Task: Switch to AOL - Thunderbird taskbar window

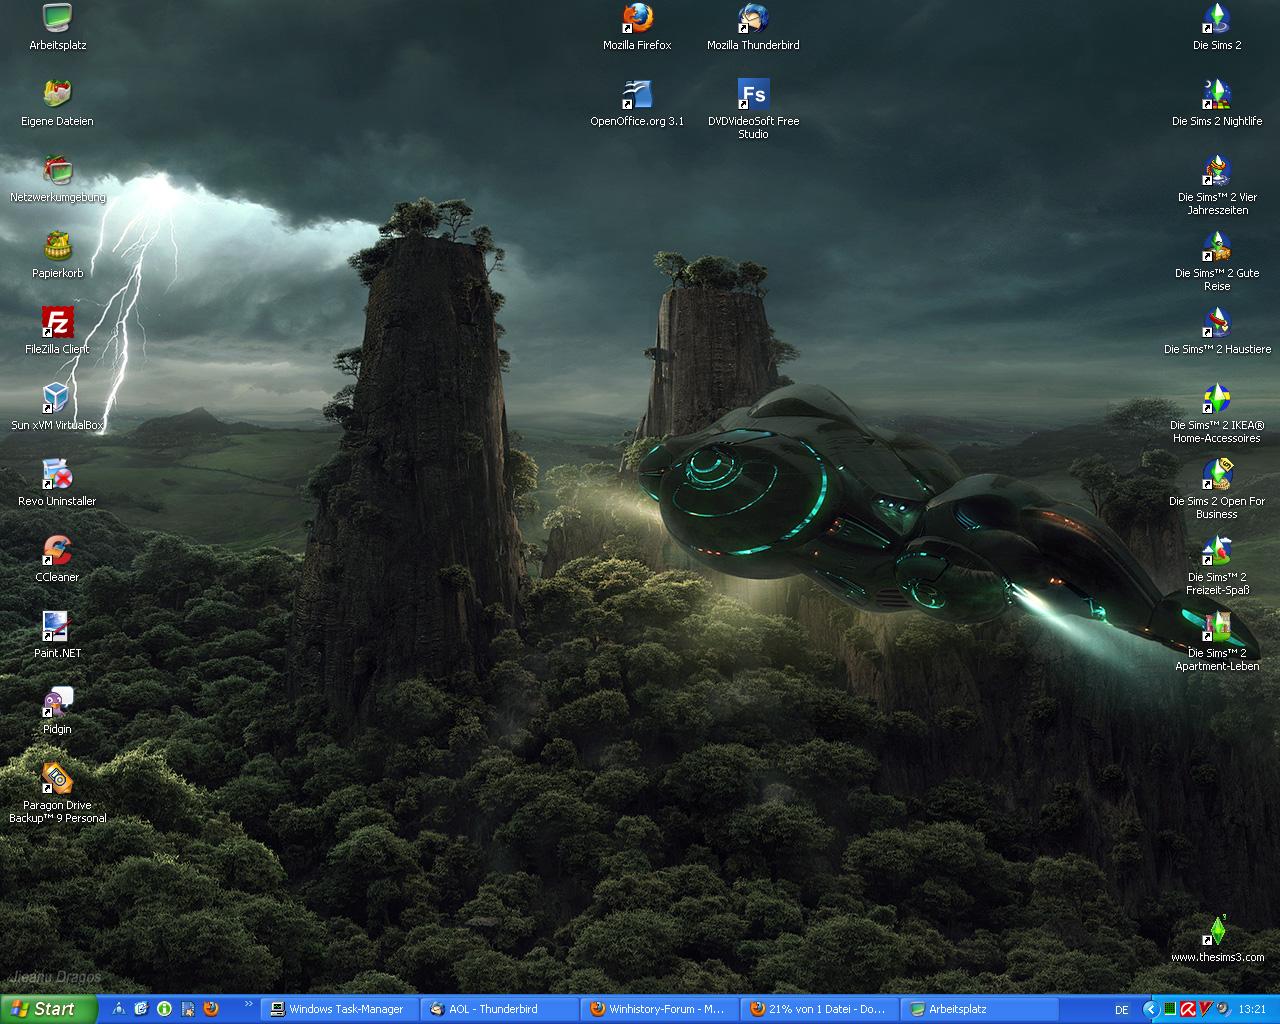Action: (x=499, y=1009)
